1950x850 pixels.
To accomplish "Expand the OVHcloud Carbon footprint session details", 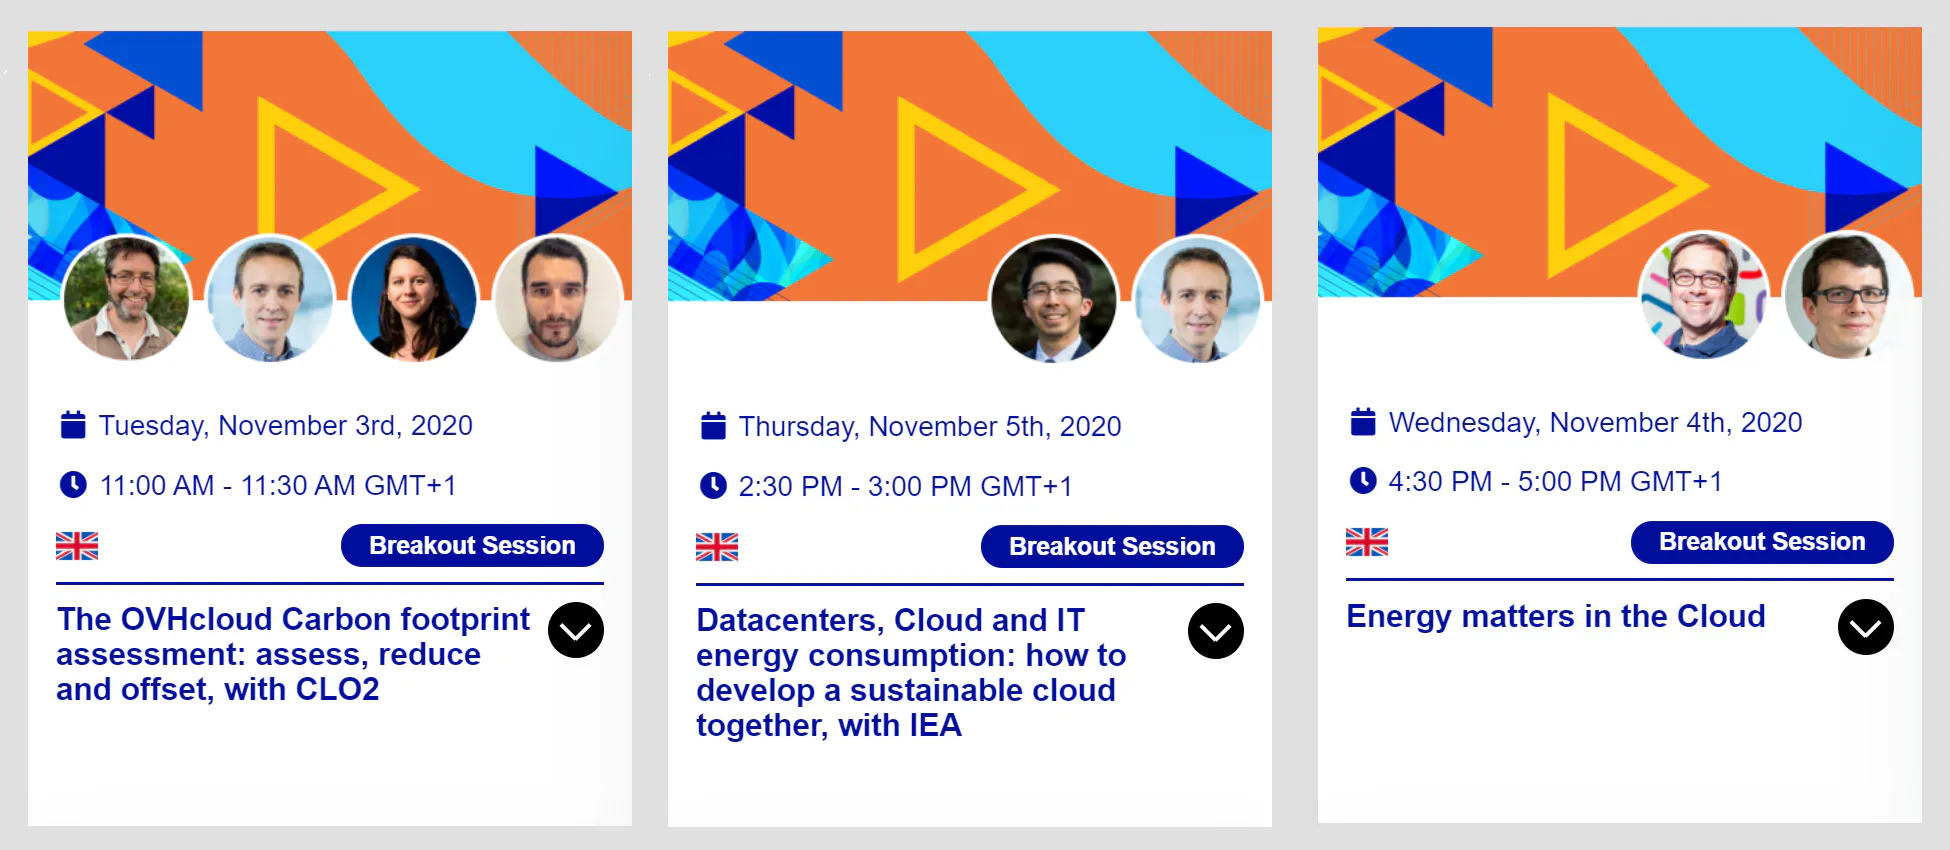I will 576,630.
